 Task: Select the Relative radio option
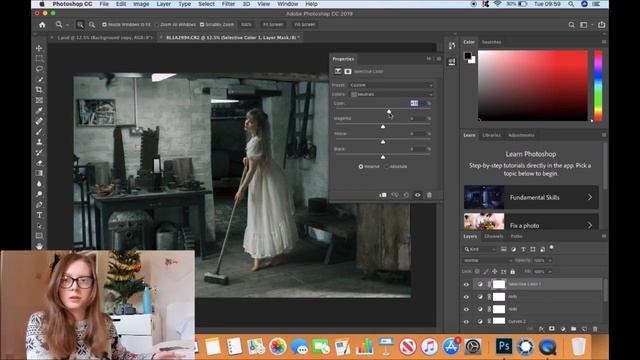click(x=361, y=167)
